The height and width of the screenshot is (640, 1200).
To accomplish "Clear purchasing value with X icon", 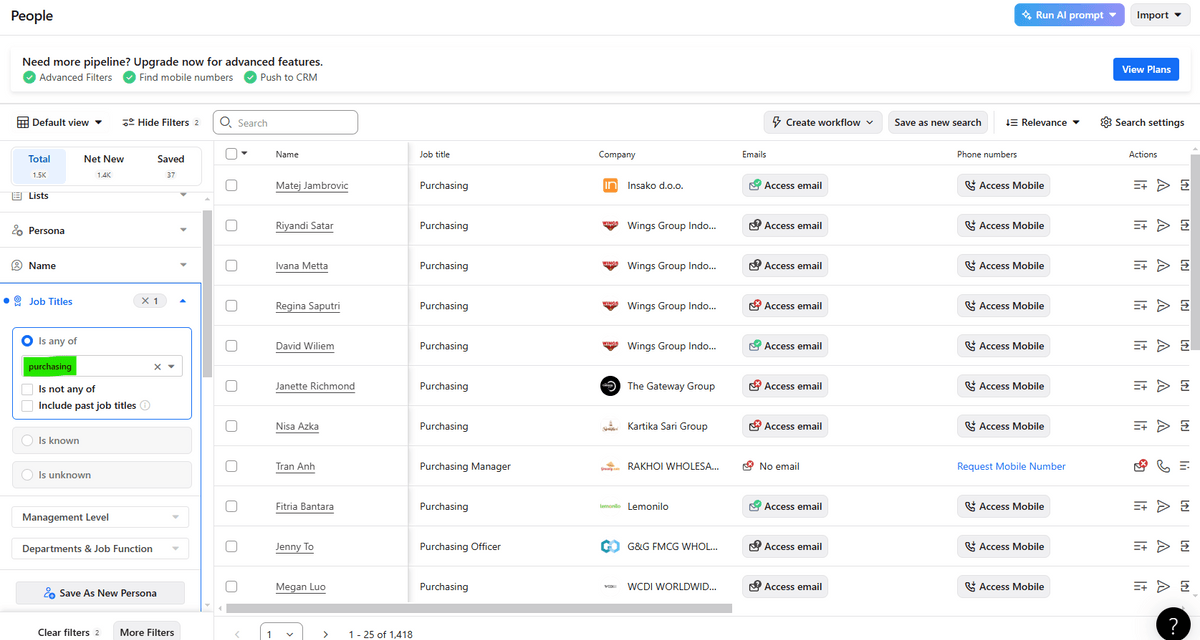I will pos(157,367).
